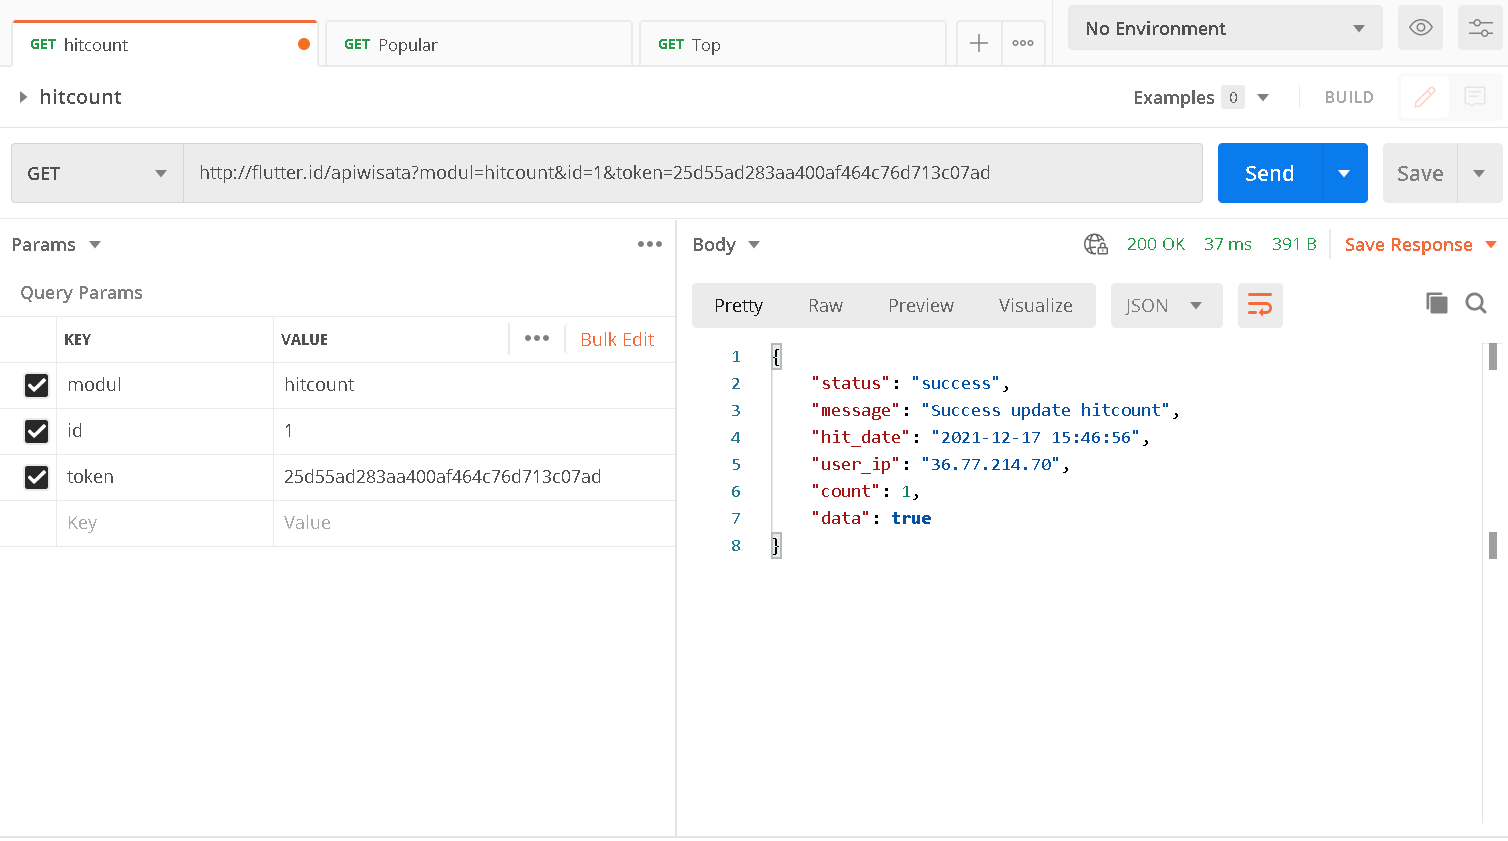The width and height of the screenshot is (1508, 841).
Task: Click the network information globe icon
Action: pos(1096,244)
